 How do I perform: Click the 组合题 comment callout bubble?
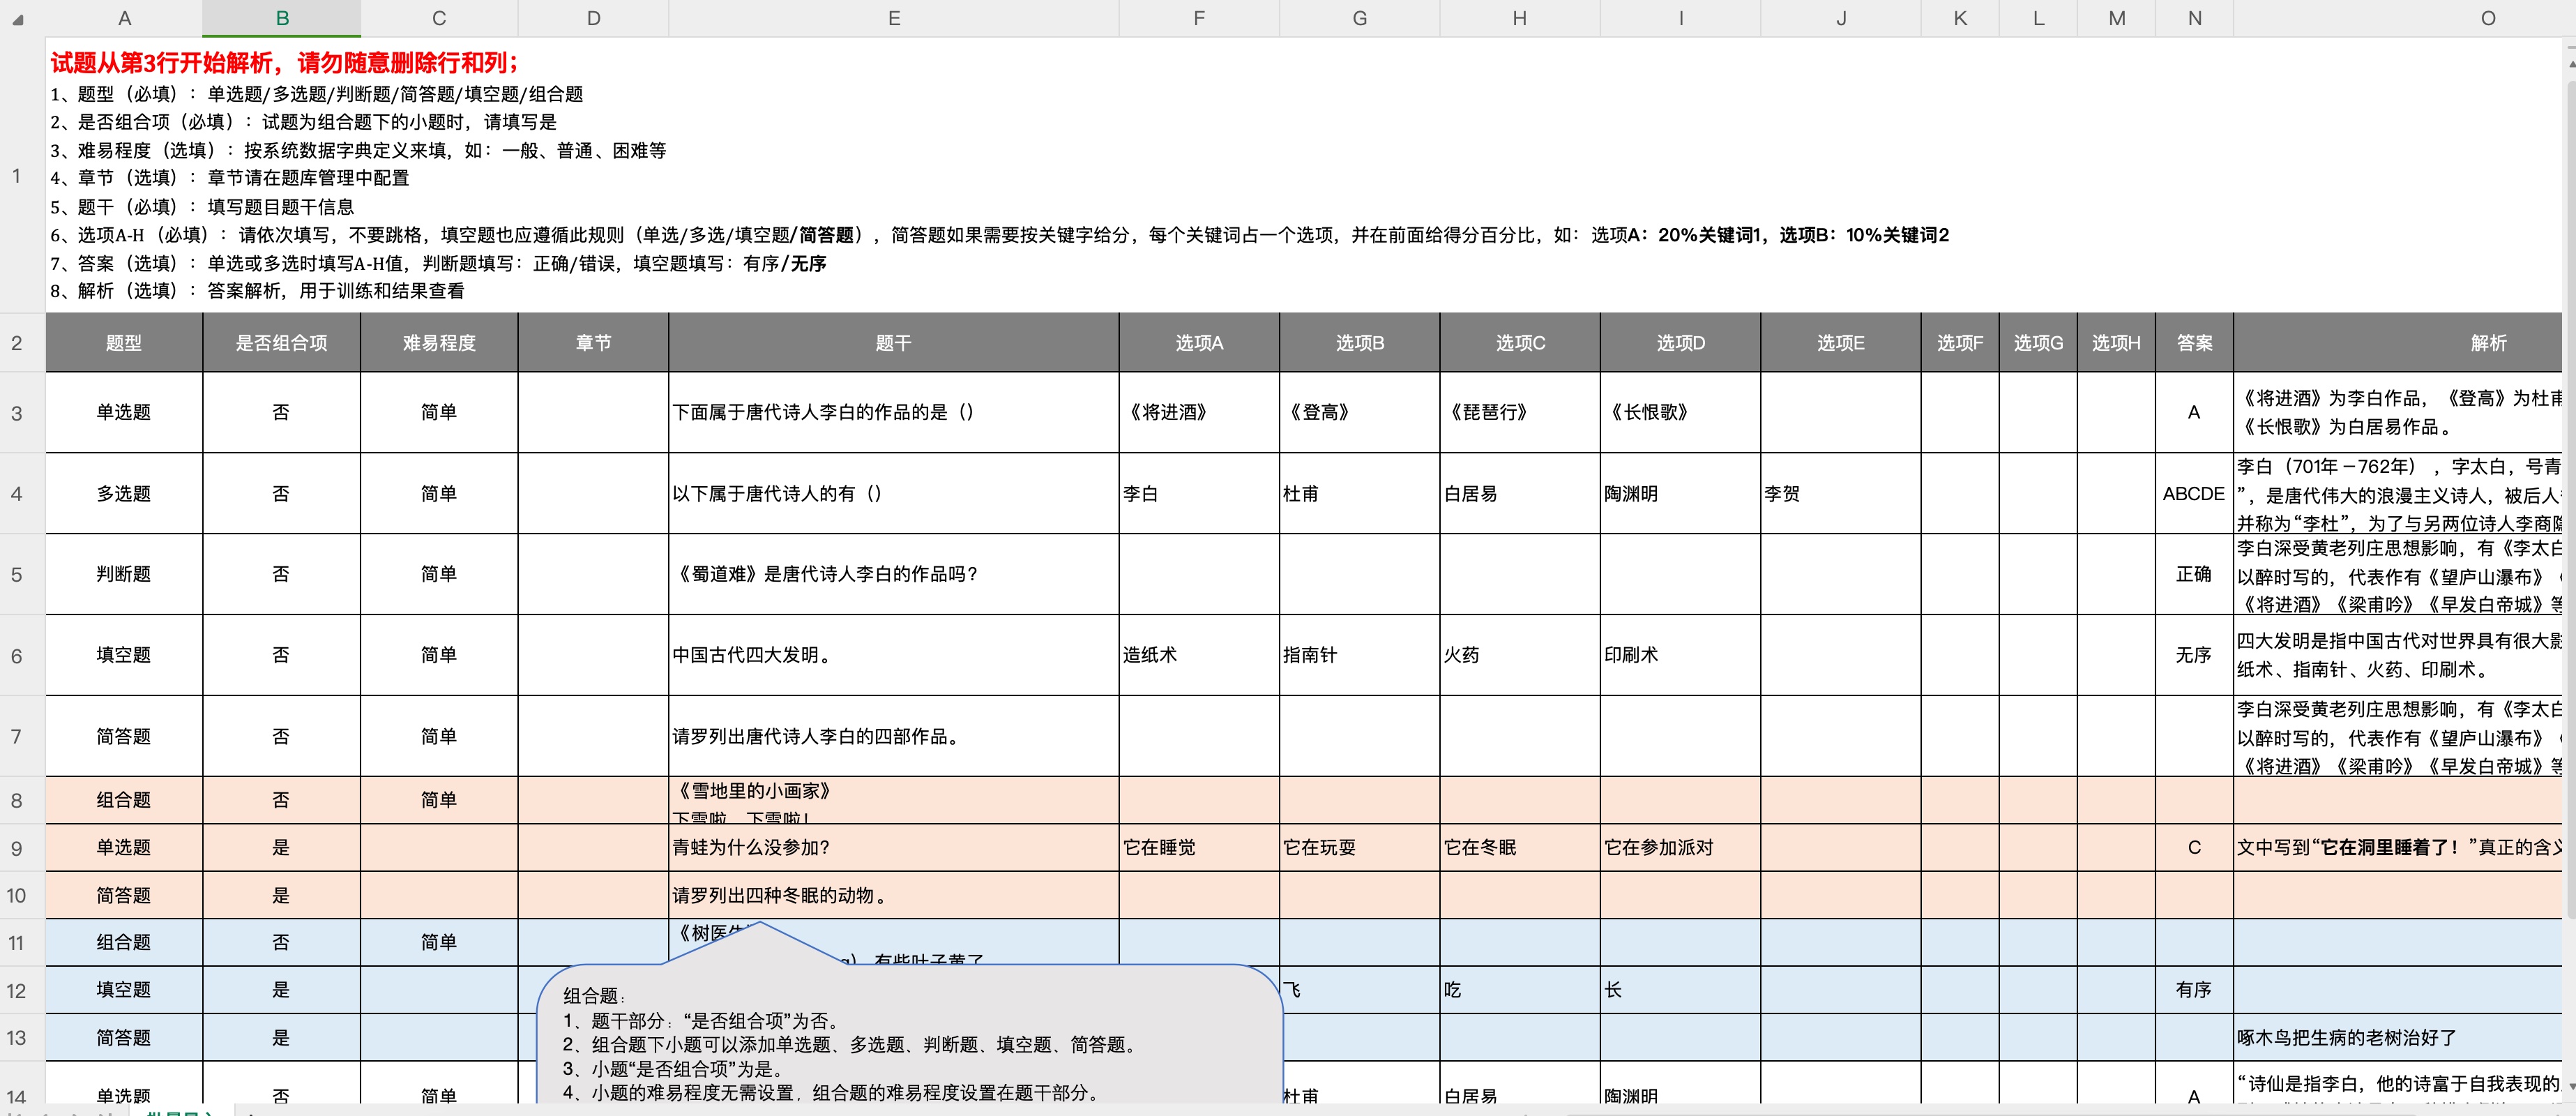click(x=910, y=1035)
